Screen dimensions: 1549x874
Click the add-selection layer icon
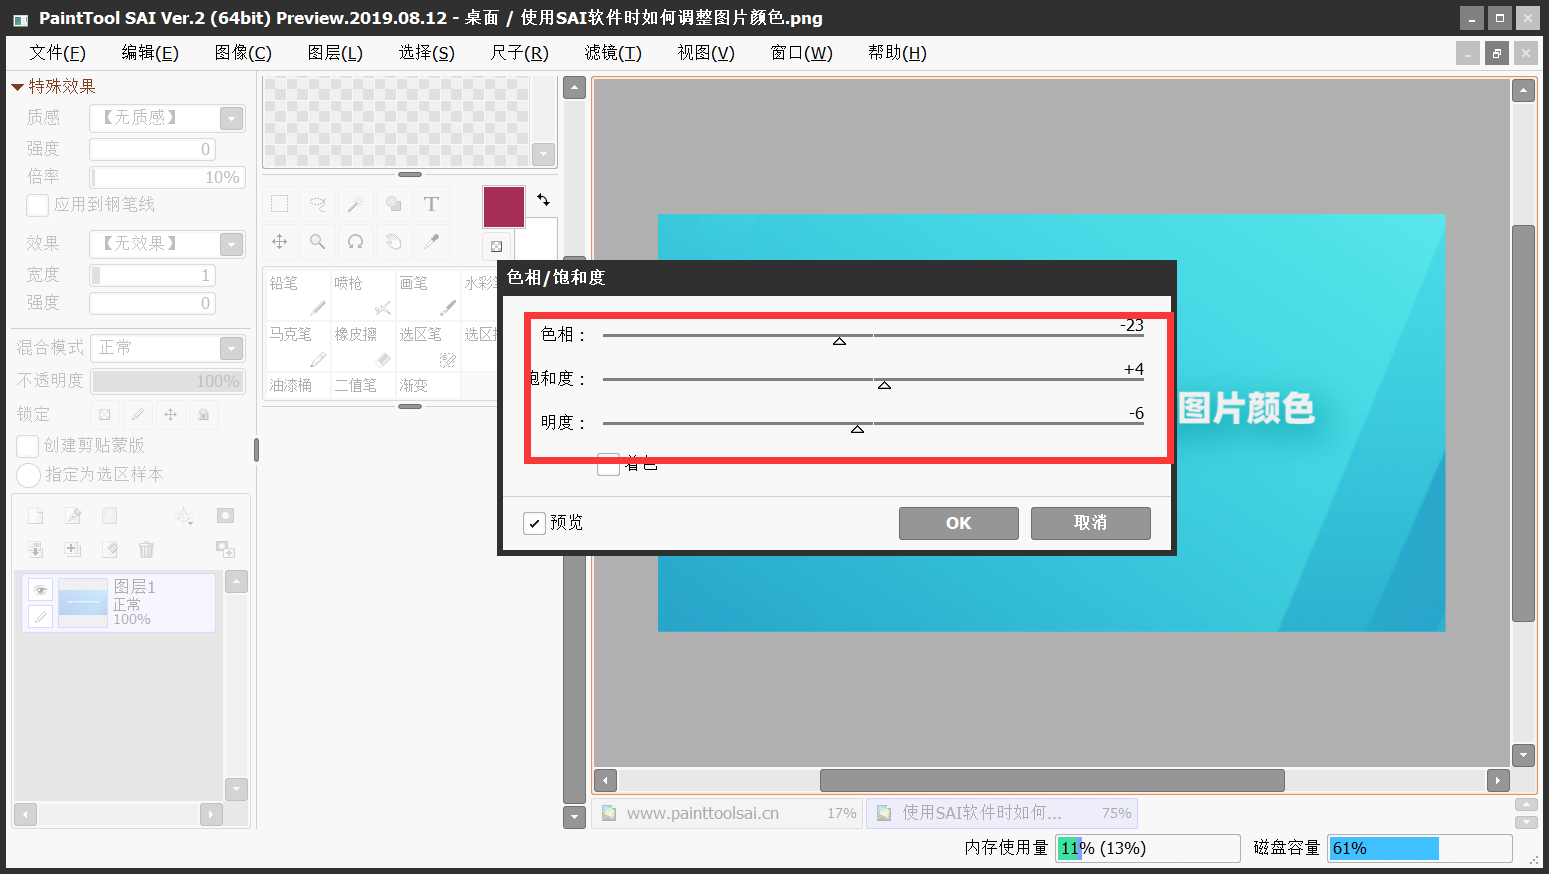tap(73, 549)
